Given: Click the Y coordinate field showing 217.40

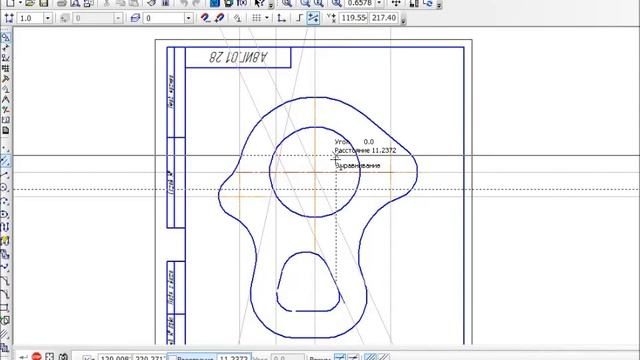Looking at the screenshot, I should [x=383, y=18].
